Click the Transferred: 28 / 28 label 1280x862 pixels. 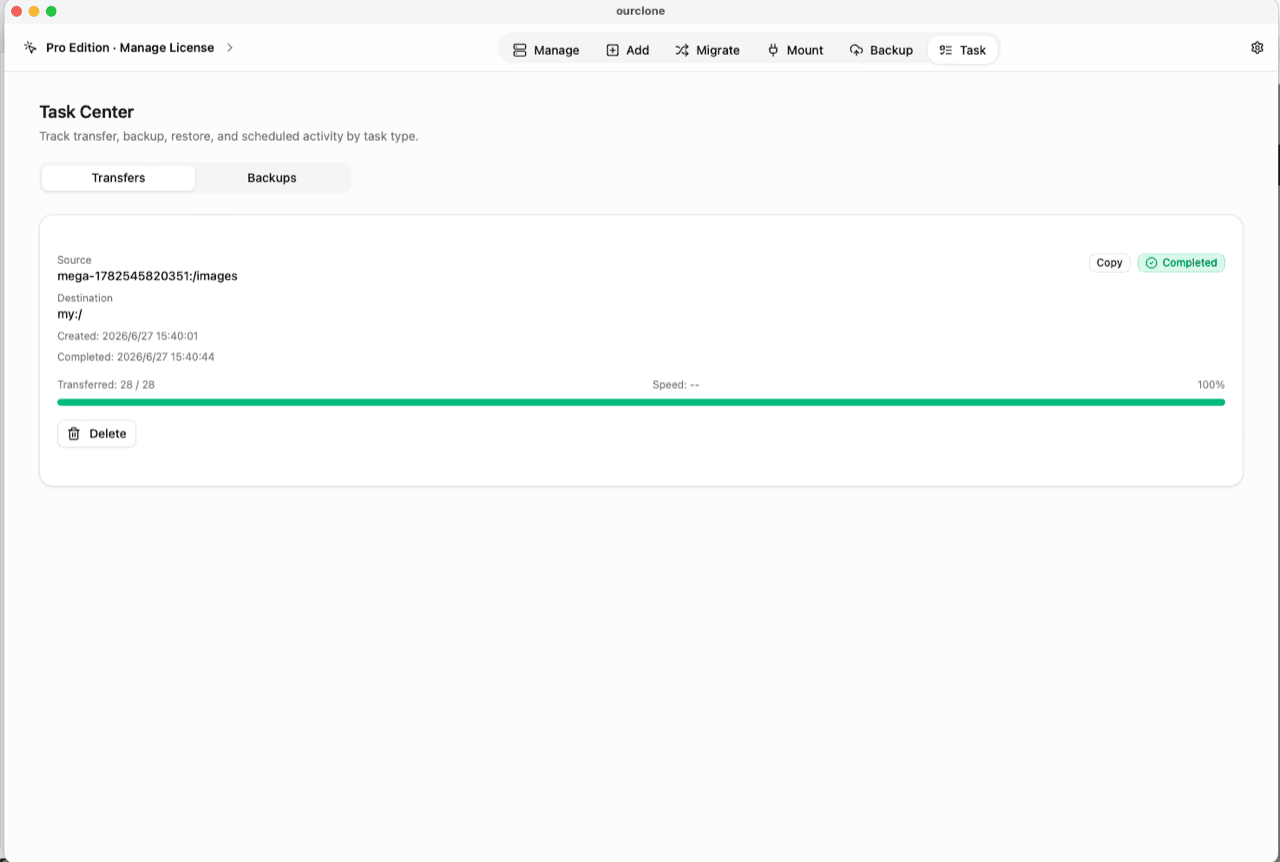106,385
